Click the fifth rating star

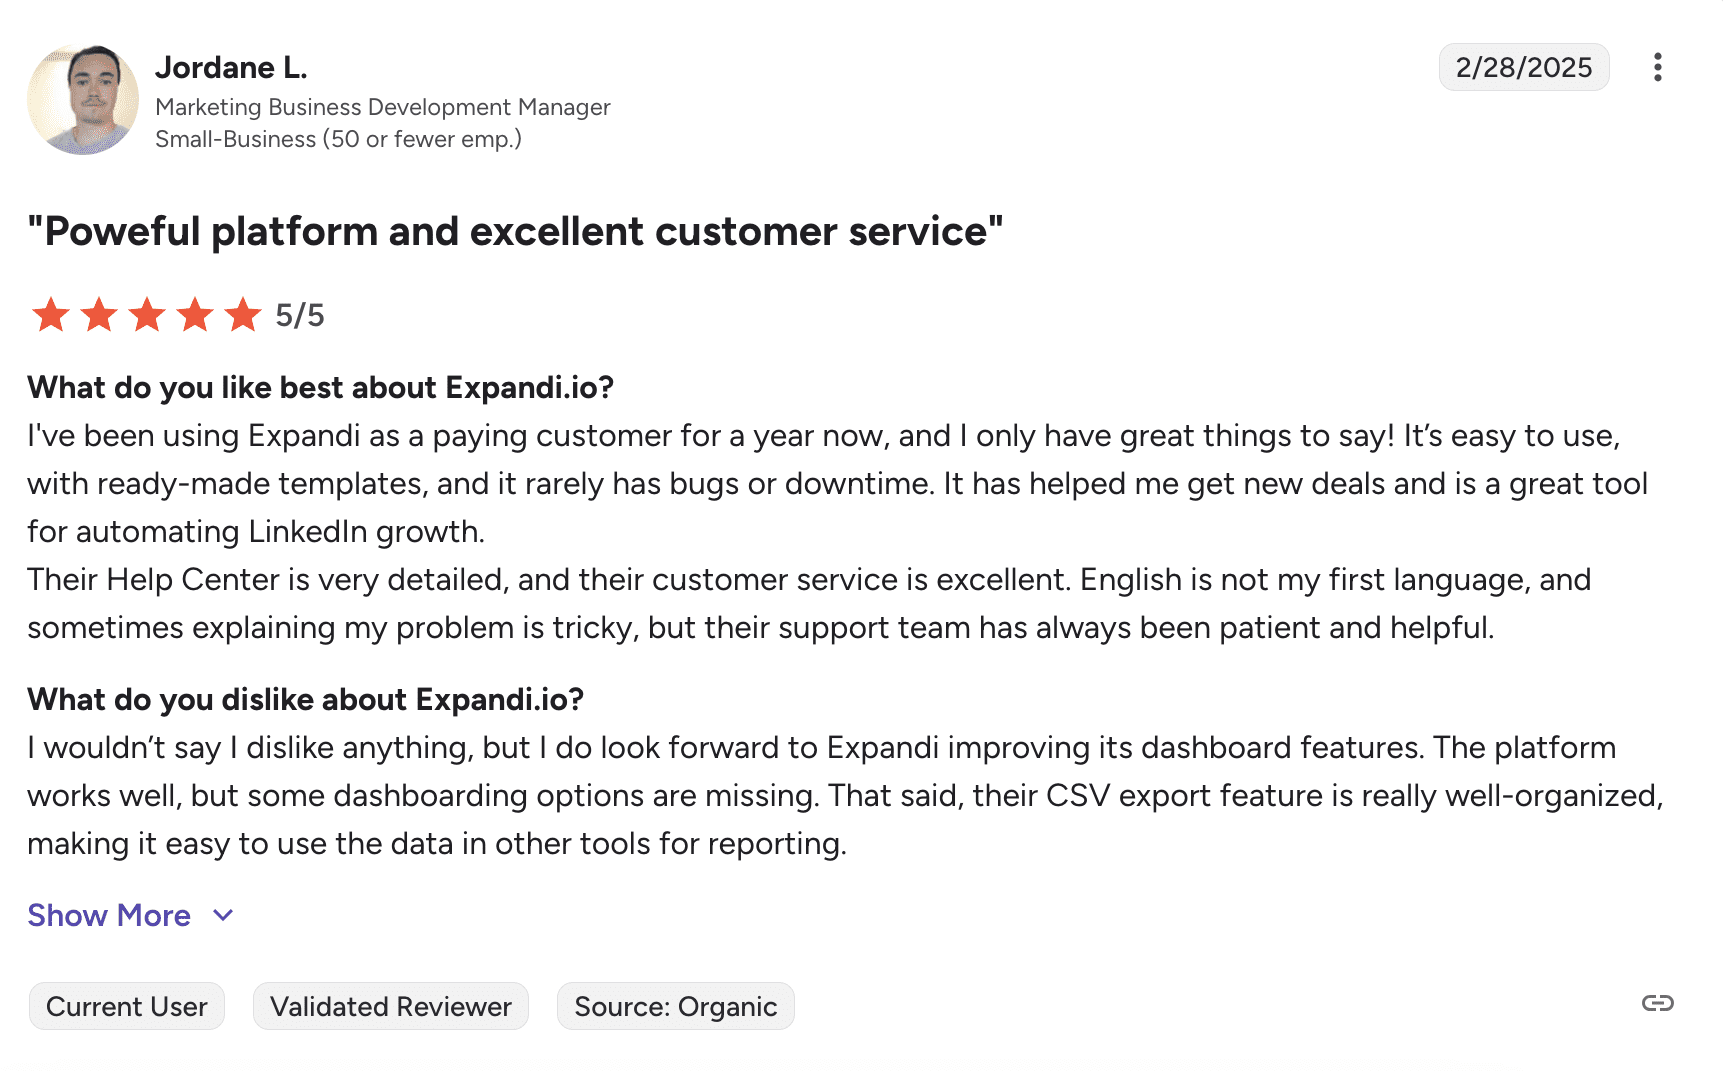coord(243,315)
